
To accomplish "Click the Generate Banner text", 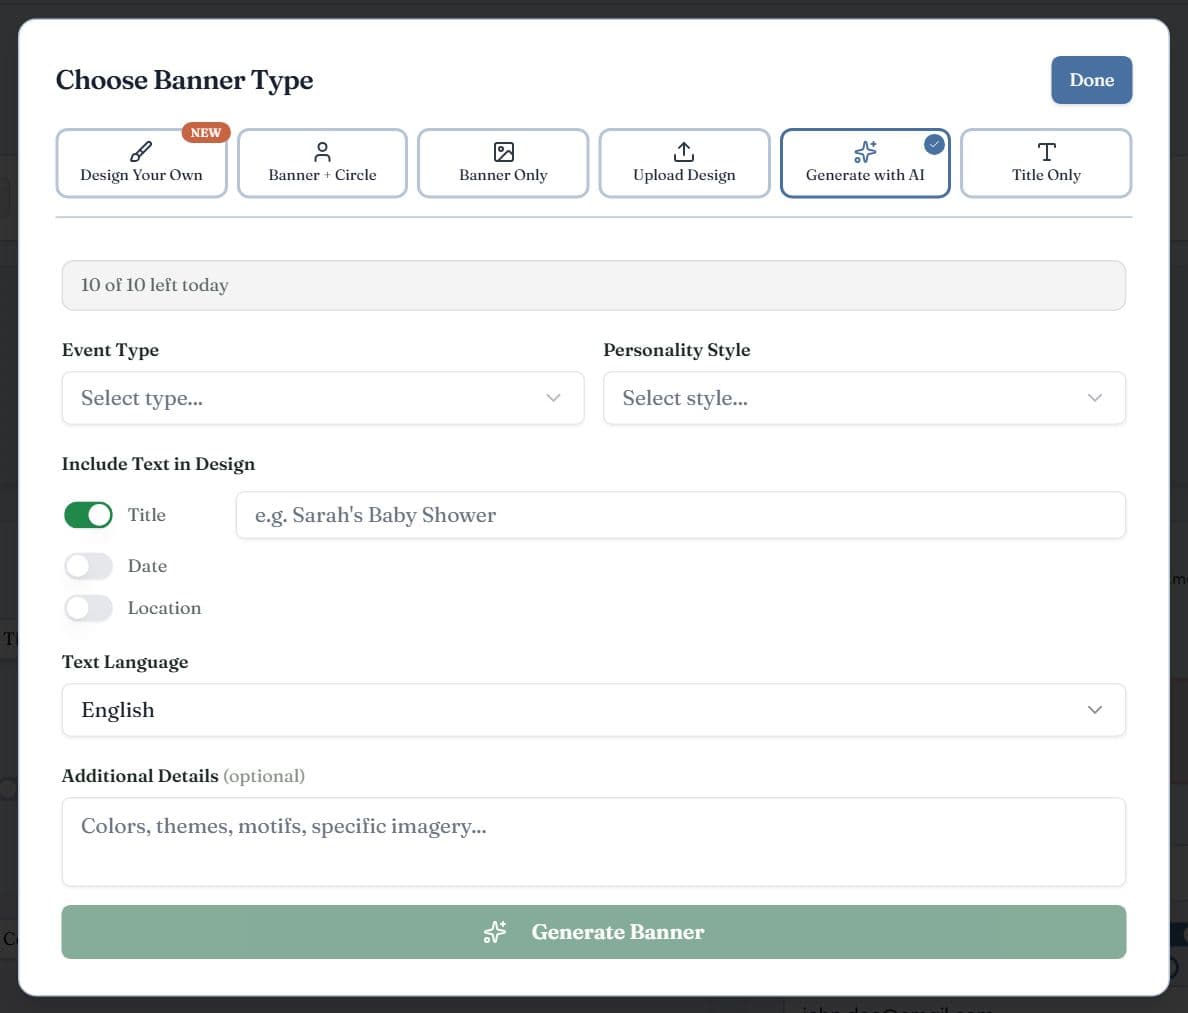I will click(618, 932).
